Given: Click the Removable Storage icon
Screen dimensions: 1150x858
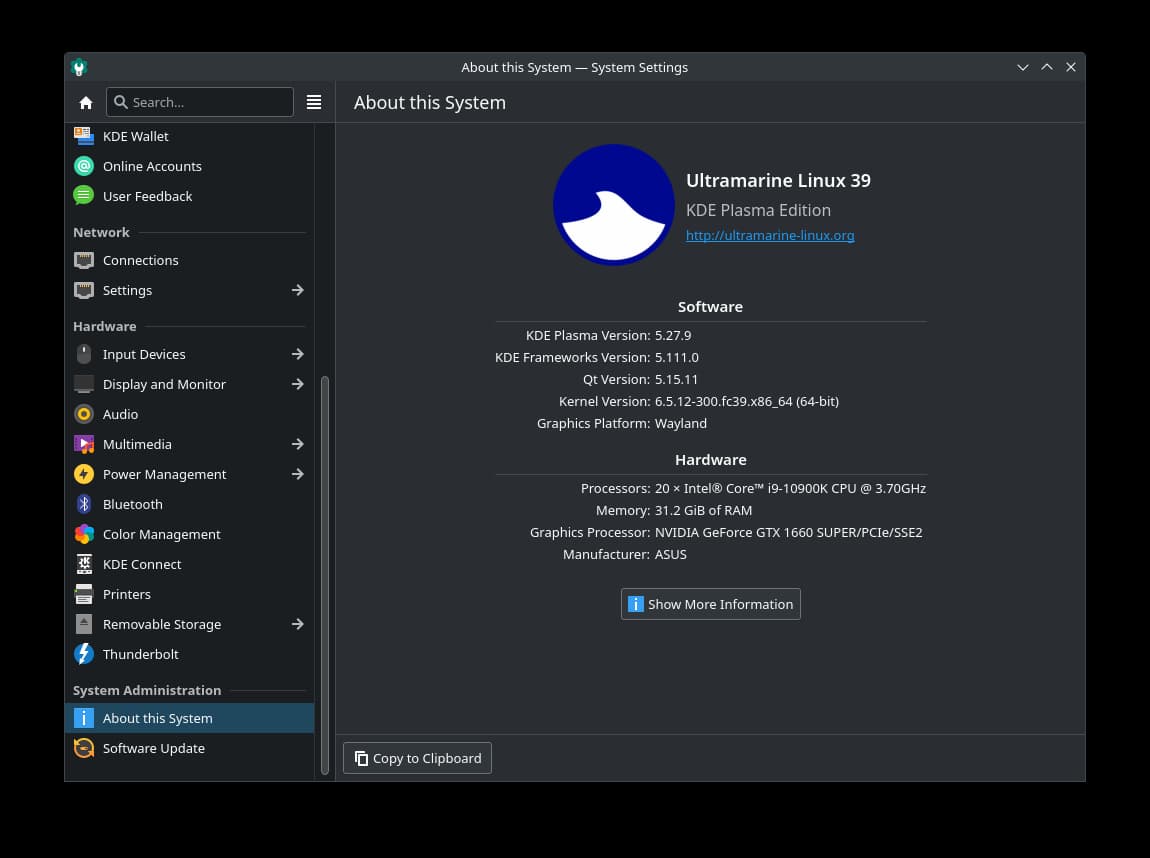Looking at the screenshot, I should [x=84, y=625].
